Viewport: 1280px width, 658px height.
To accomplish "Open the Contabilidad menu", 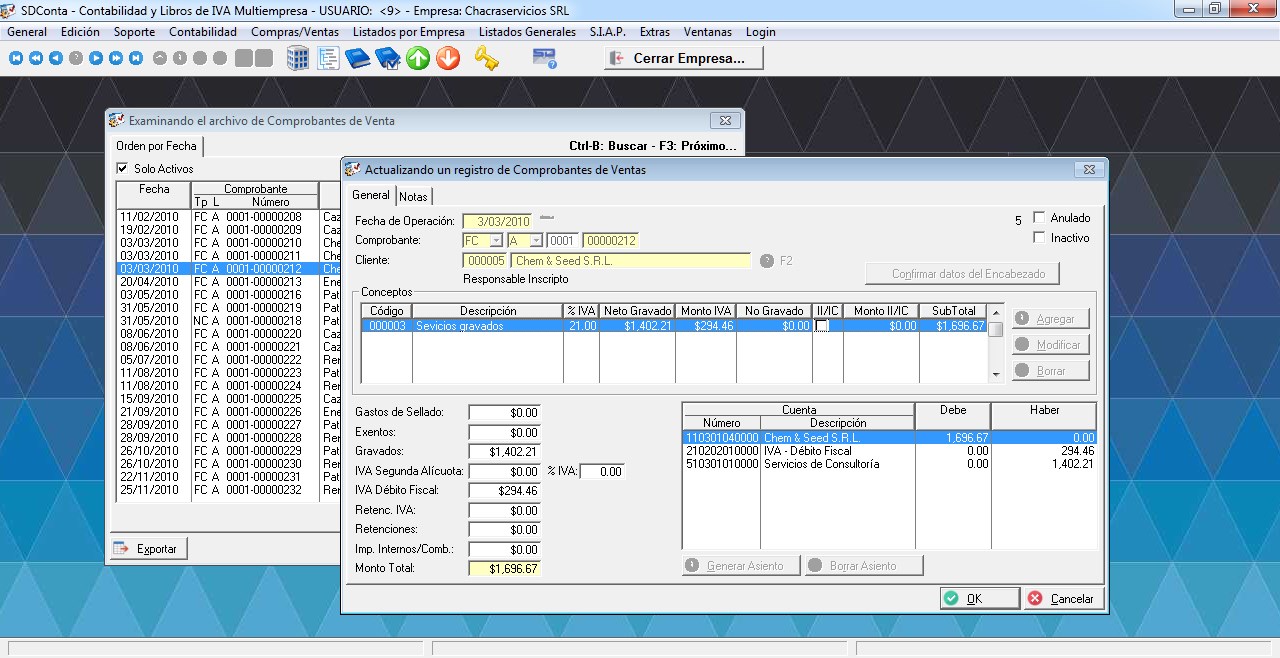I will pyautogui.click(x=203, y=32).
